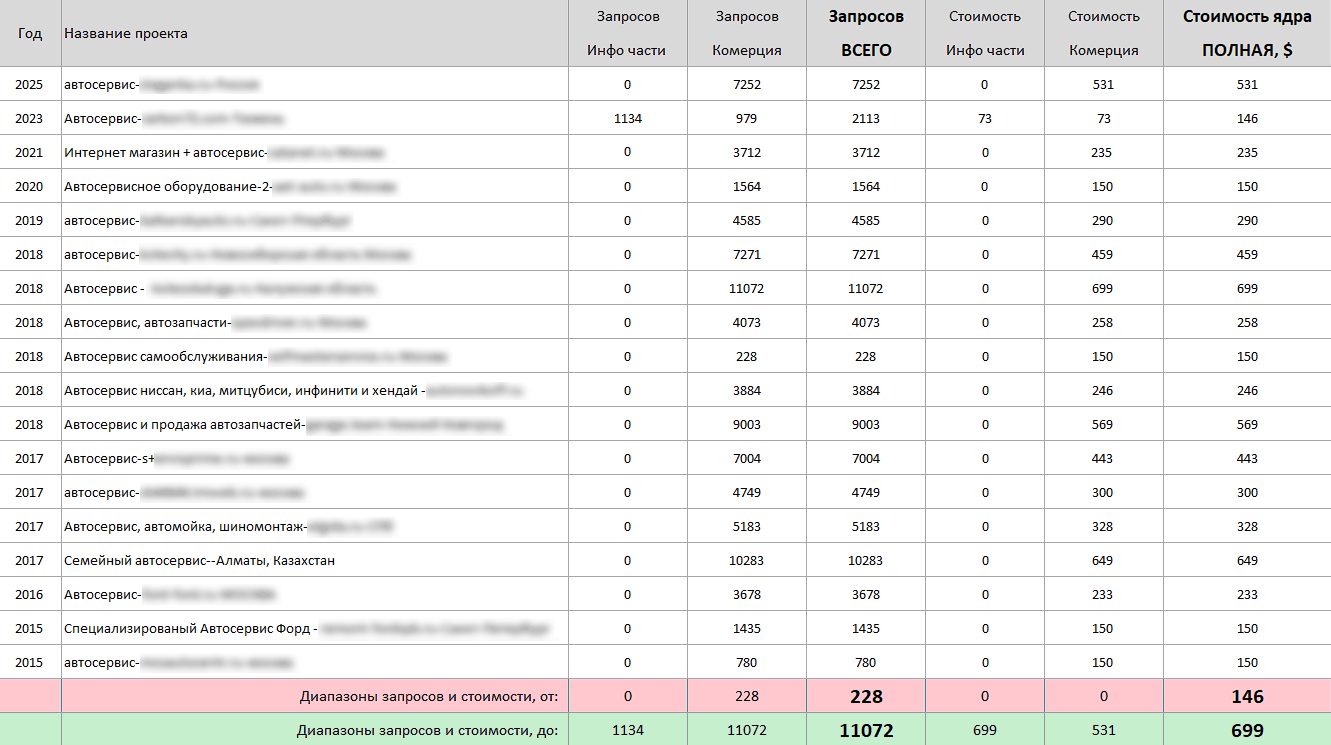Select the bold 146 in pink summary row
1331x745 pixels.
1247,697
